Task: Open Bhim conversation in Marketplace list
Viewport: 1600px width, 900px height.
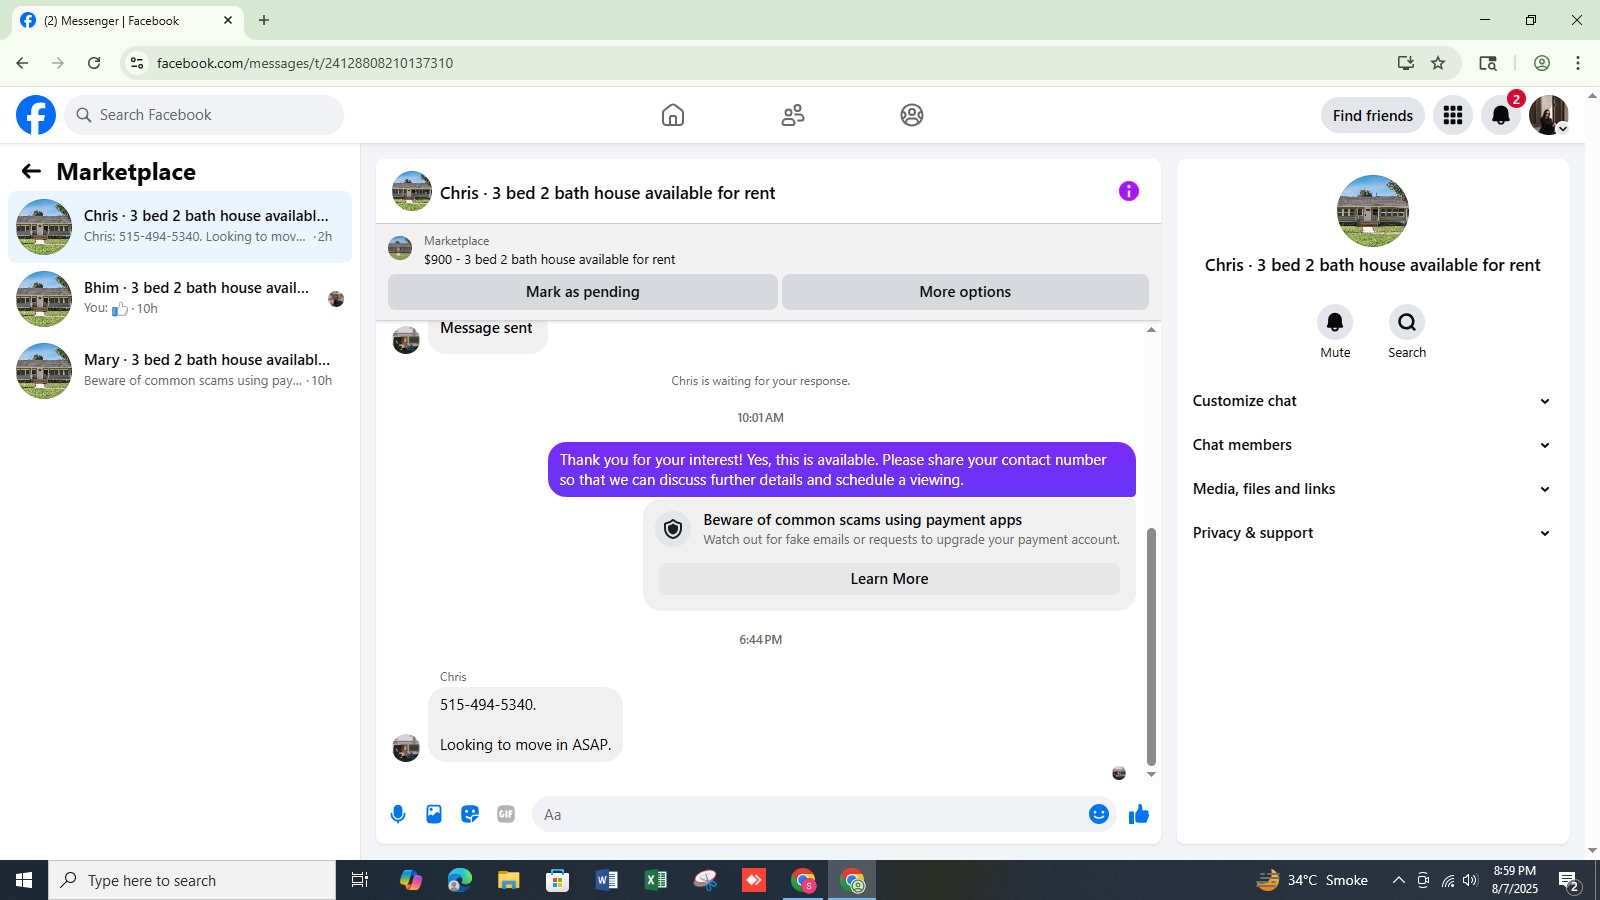Action: coord(180,299)
